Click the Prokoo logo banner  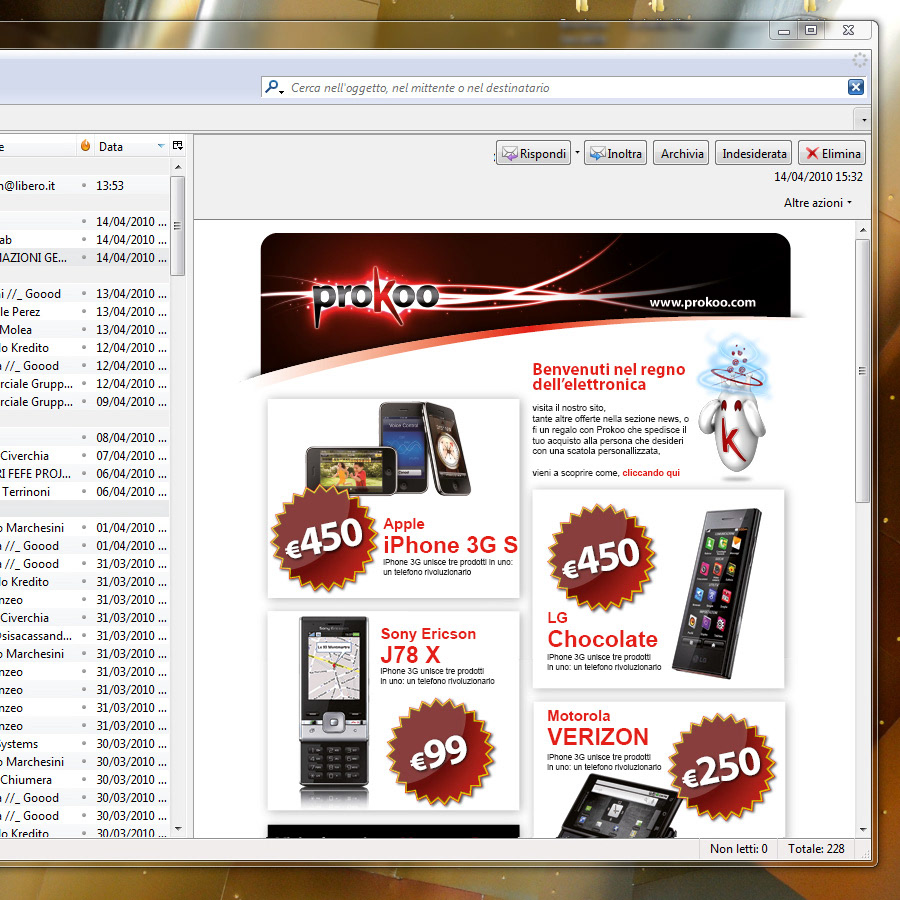click(375, 297)
